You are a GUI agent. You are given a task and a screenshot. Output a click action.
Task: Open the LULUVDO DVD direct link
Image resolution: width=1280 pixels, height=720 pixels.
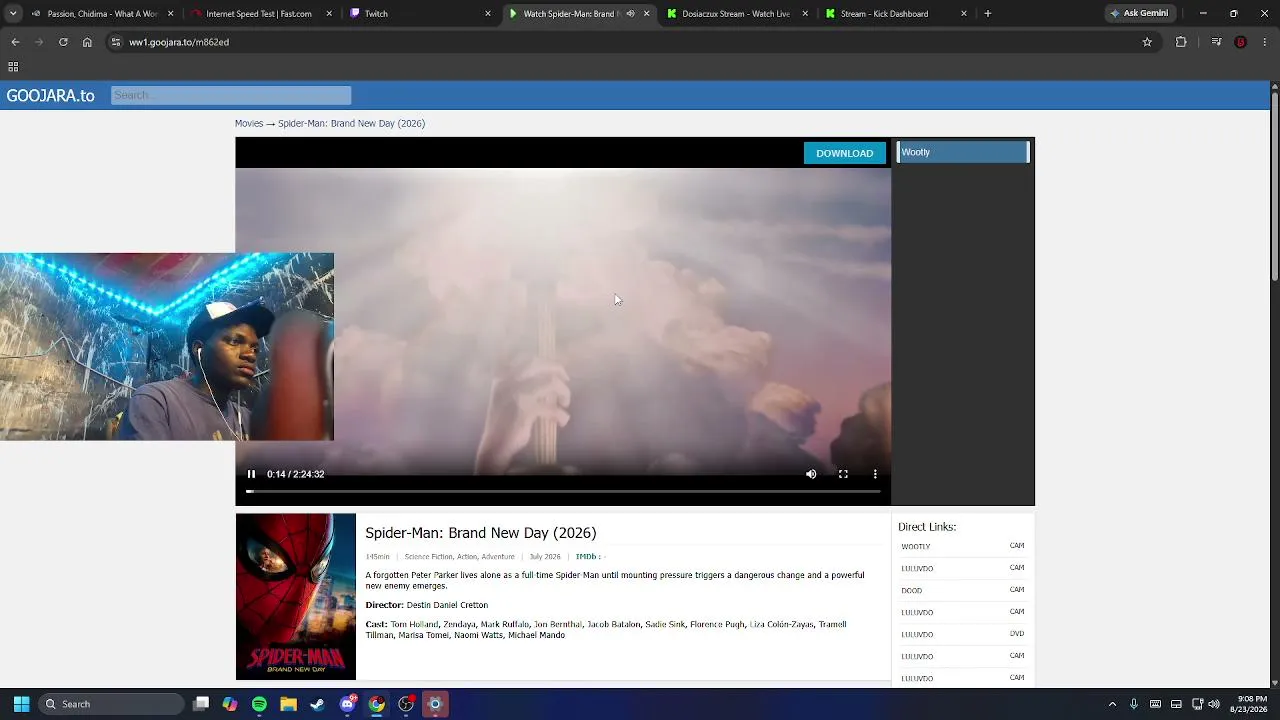point(963,634)
